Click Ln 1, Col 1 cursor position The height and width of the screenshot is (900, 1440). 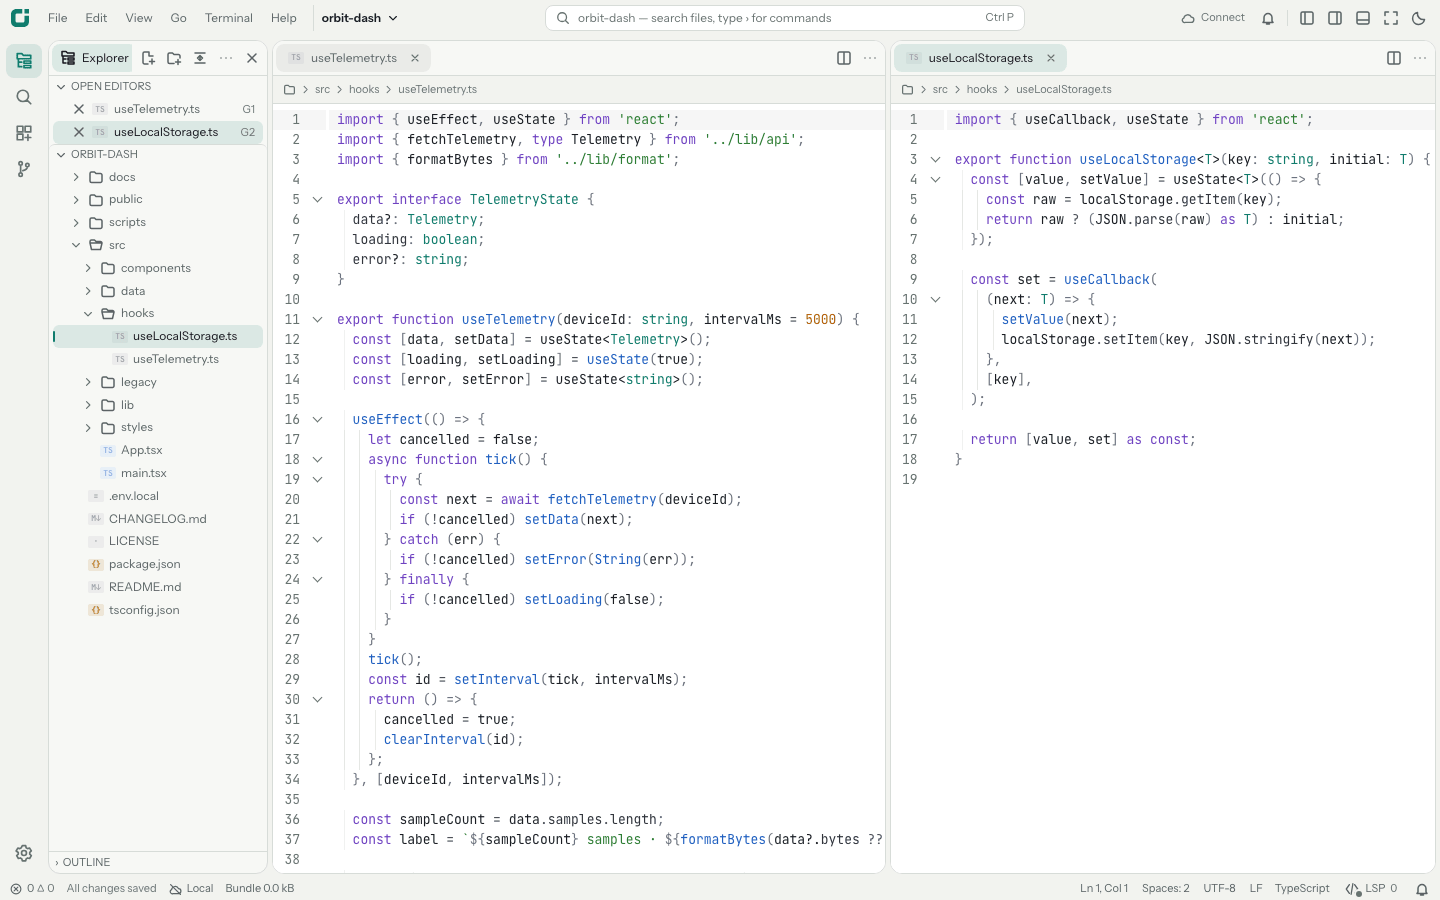pyautogui.click(x=1104, y=889)
